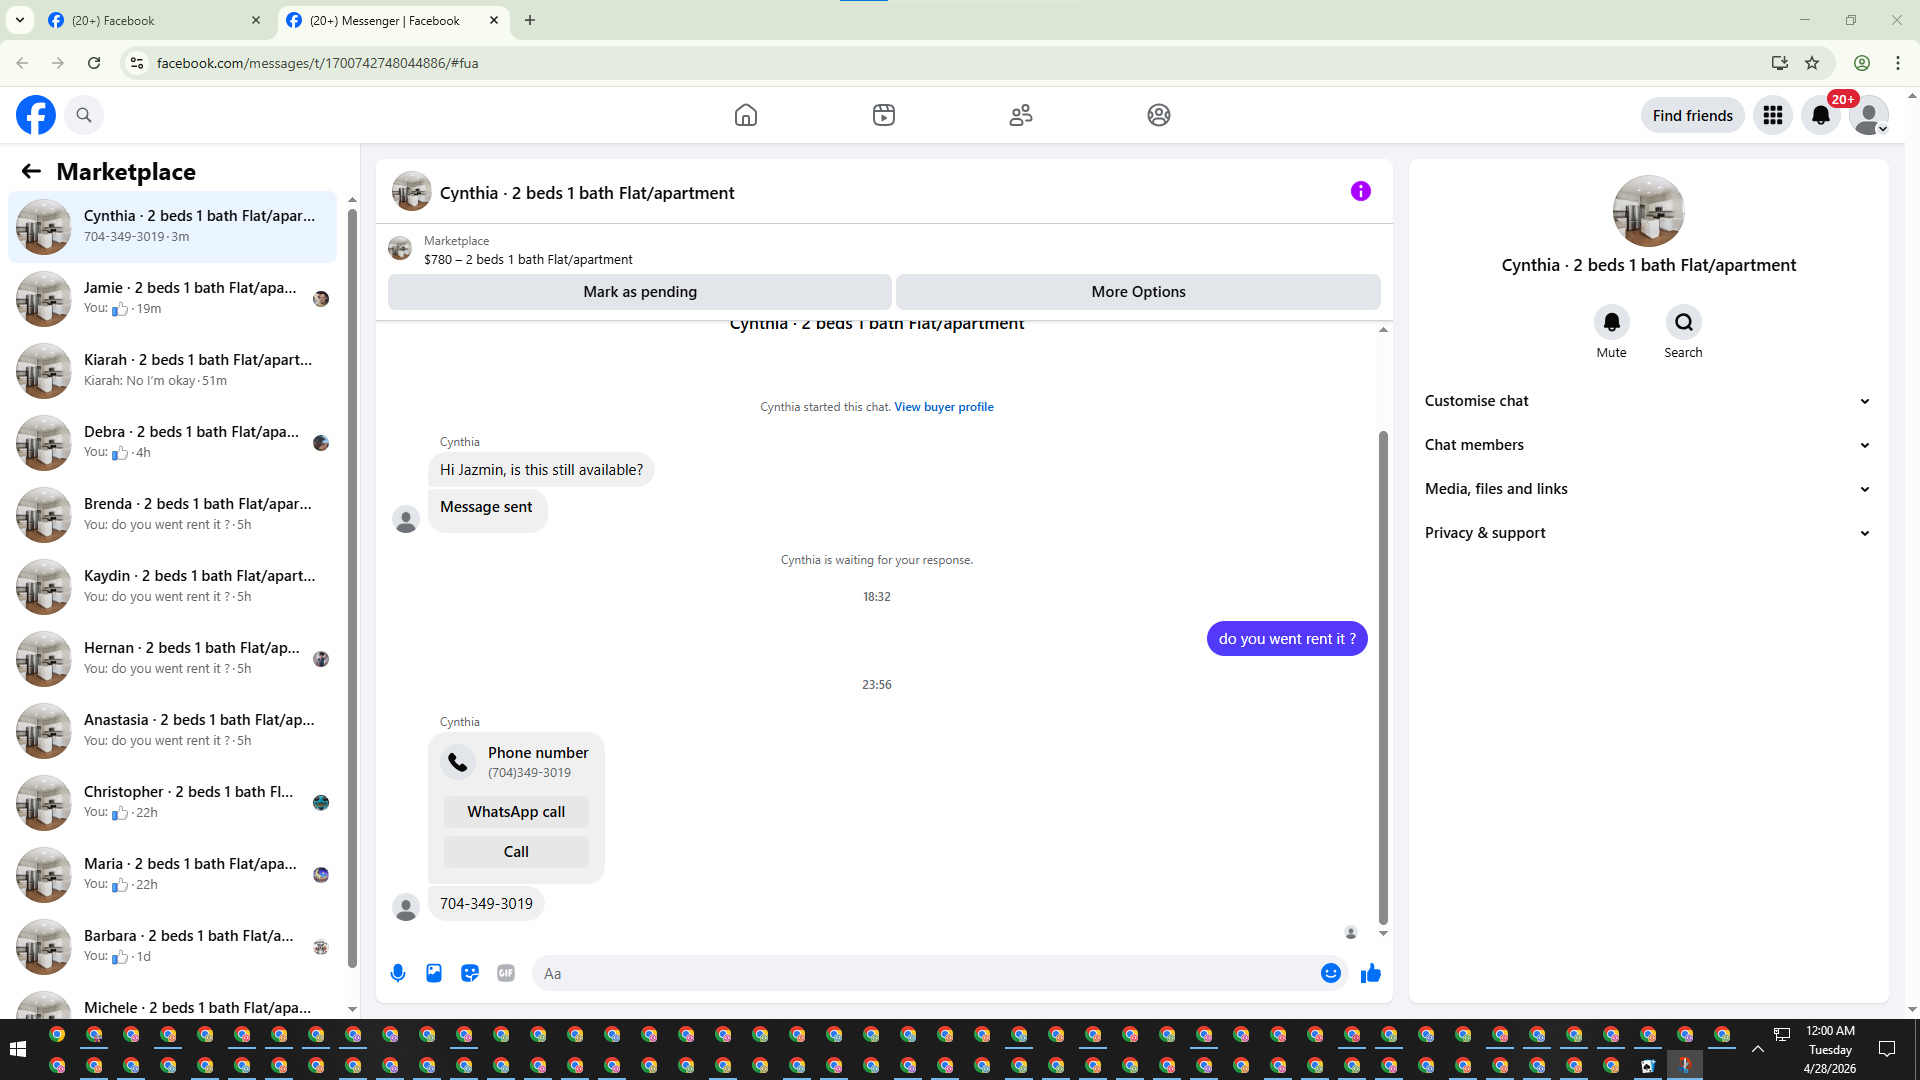This screenshot has height=1080, width=1920.
Task: Open the Windows Start menu
Action: pyautogui.click(x=17, y=1048)
